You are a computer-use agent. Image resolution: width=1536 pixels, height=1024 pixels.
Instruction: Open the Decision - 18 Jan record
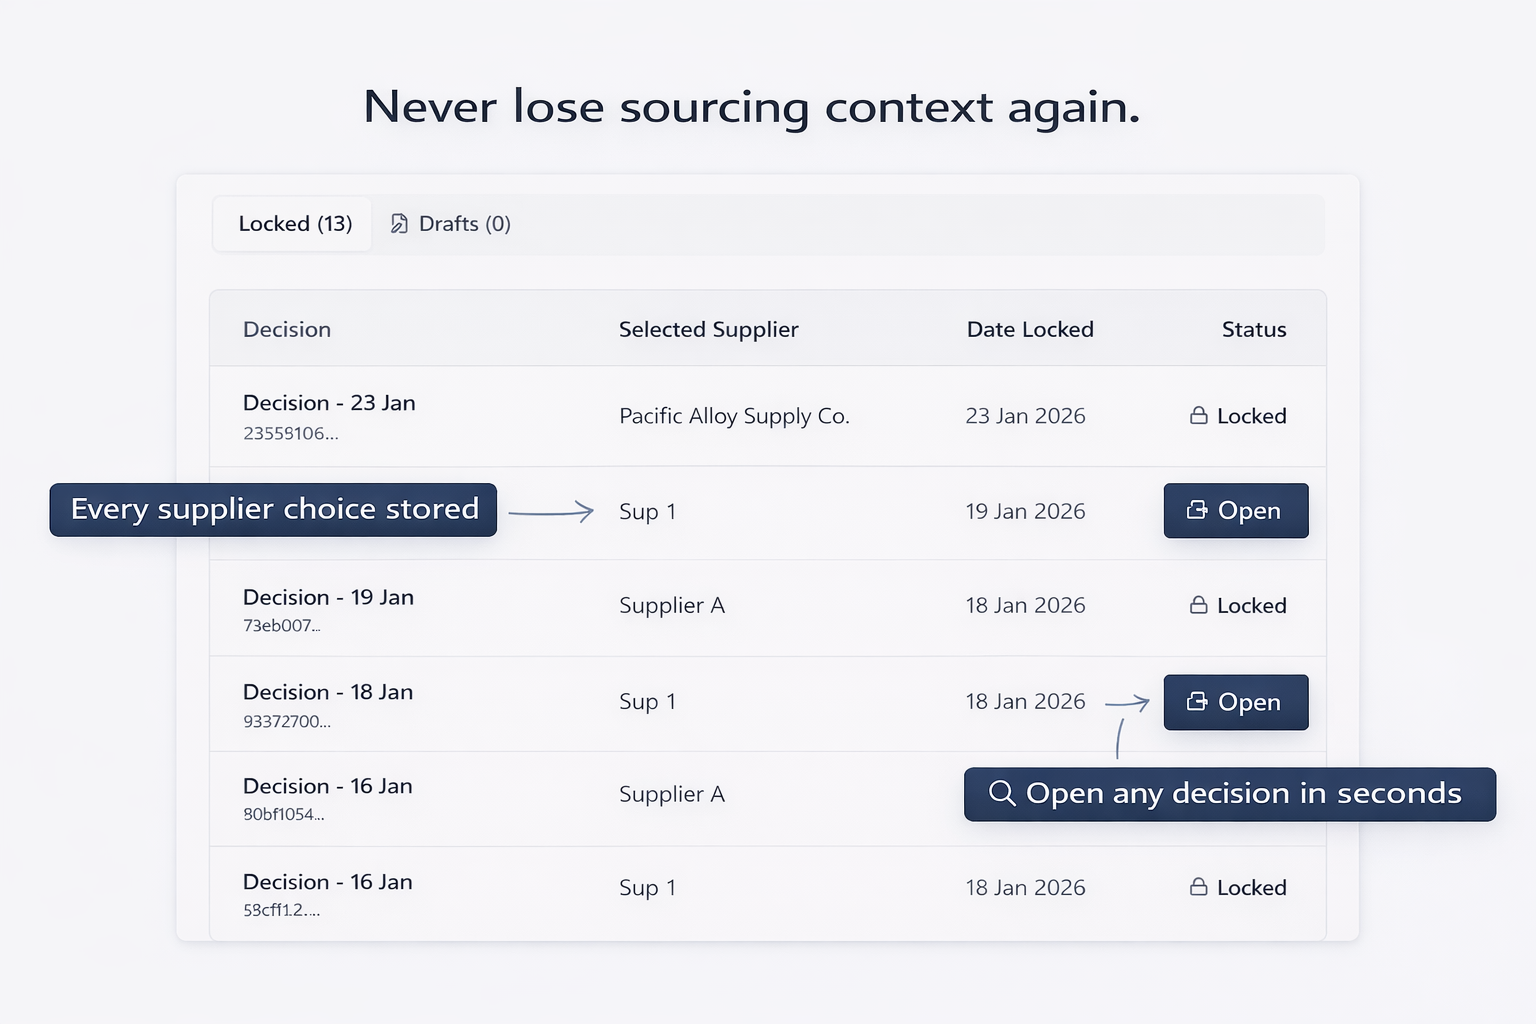pyautogui.click(x=1236, y=702)
